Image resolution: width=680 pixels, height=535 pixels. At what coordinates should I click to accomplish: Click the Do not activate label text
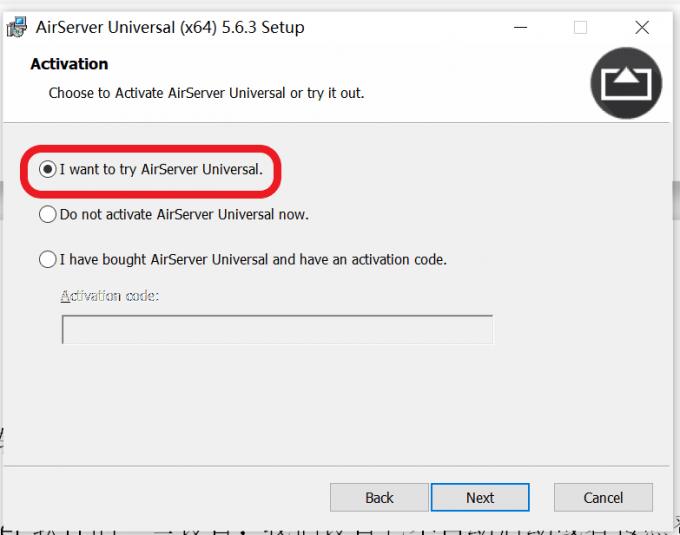[184, 214]
